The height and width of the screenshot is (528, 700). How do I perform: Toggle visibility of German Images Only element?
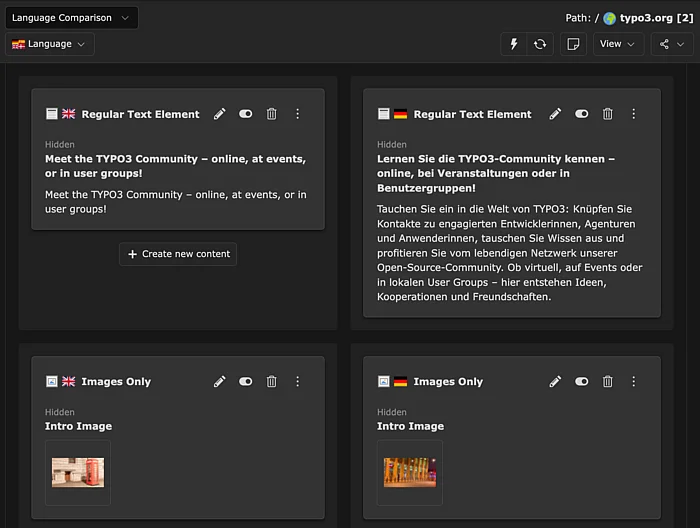[581, 382]
